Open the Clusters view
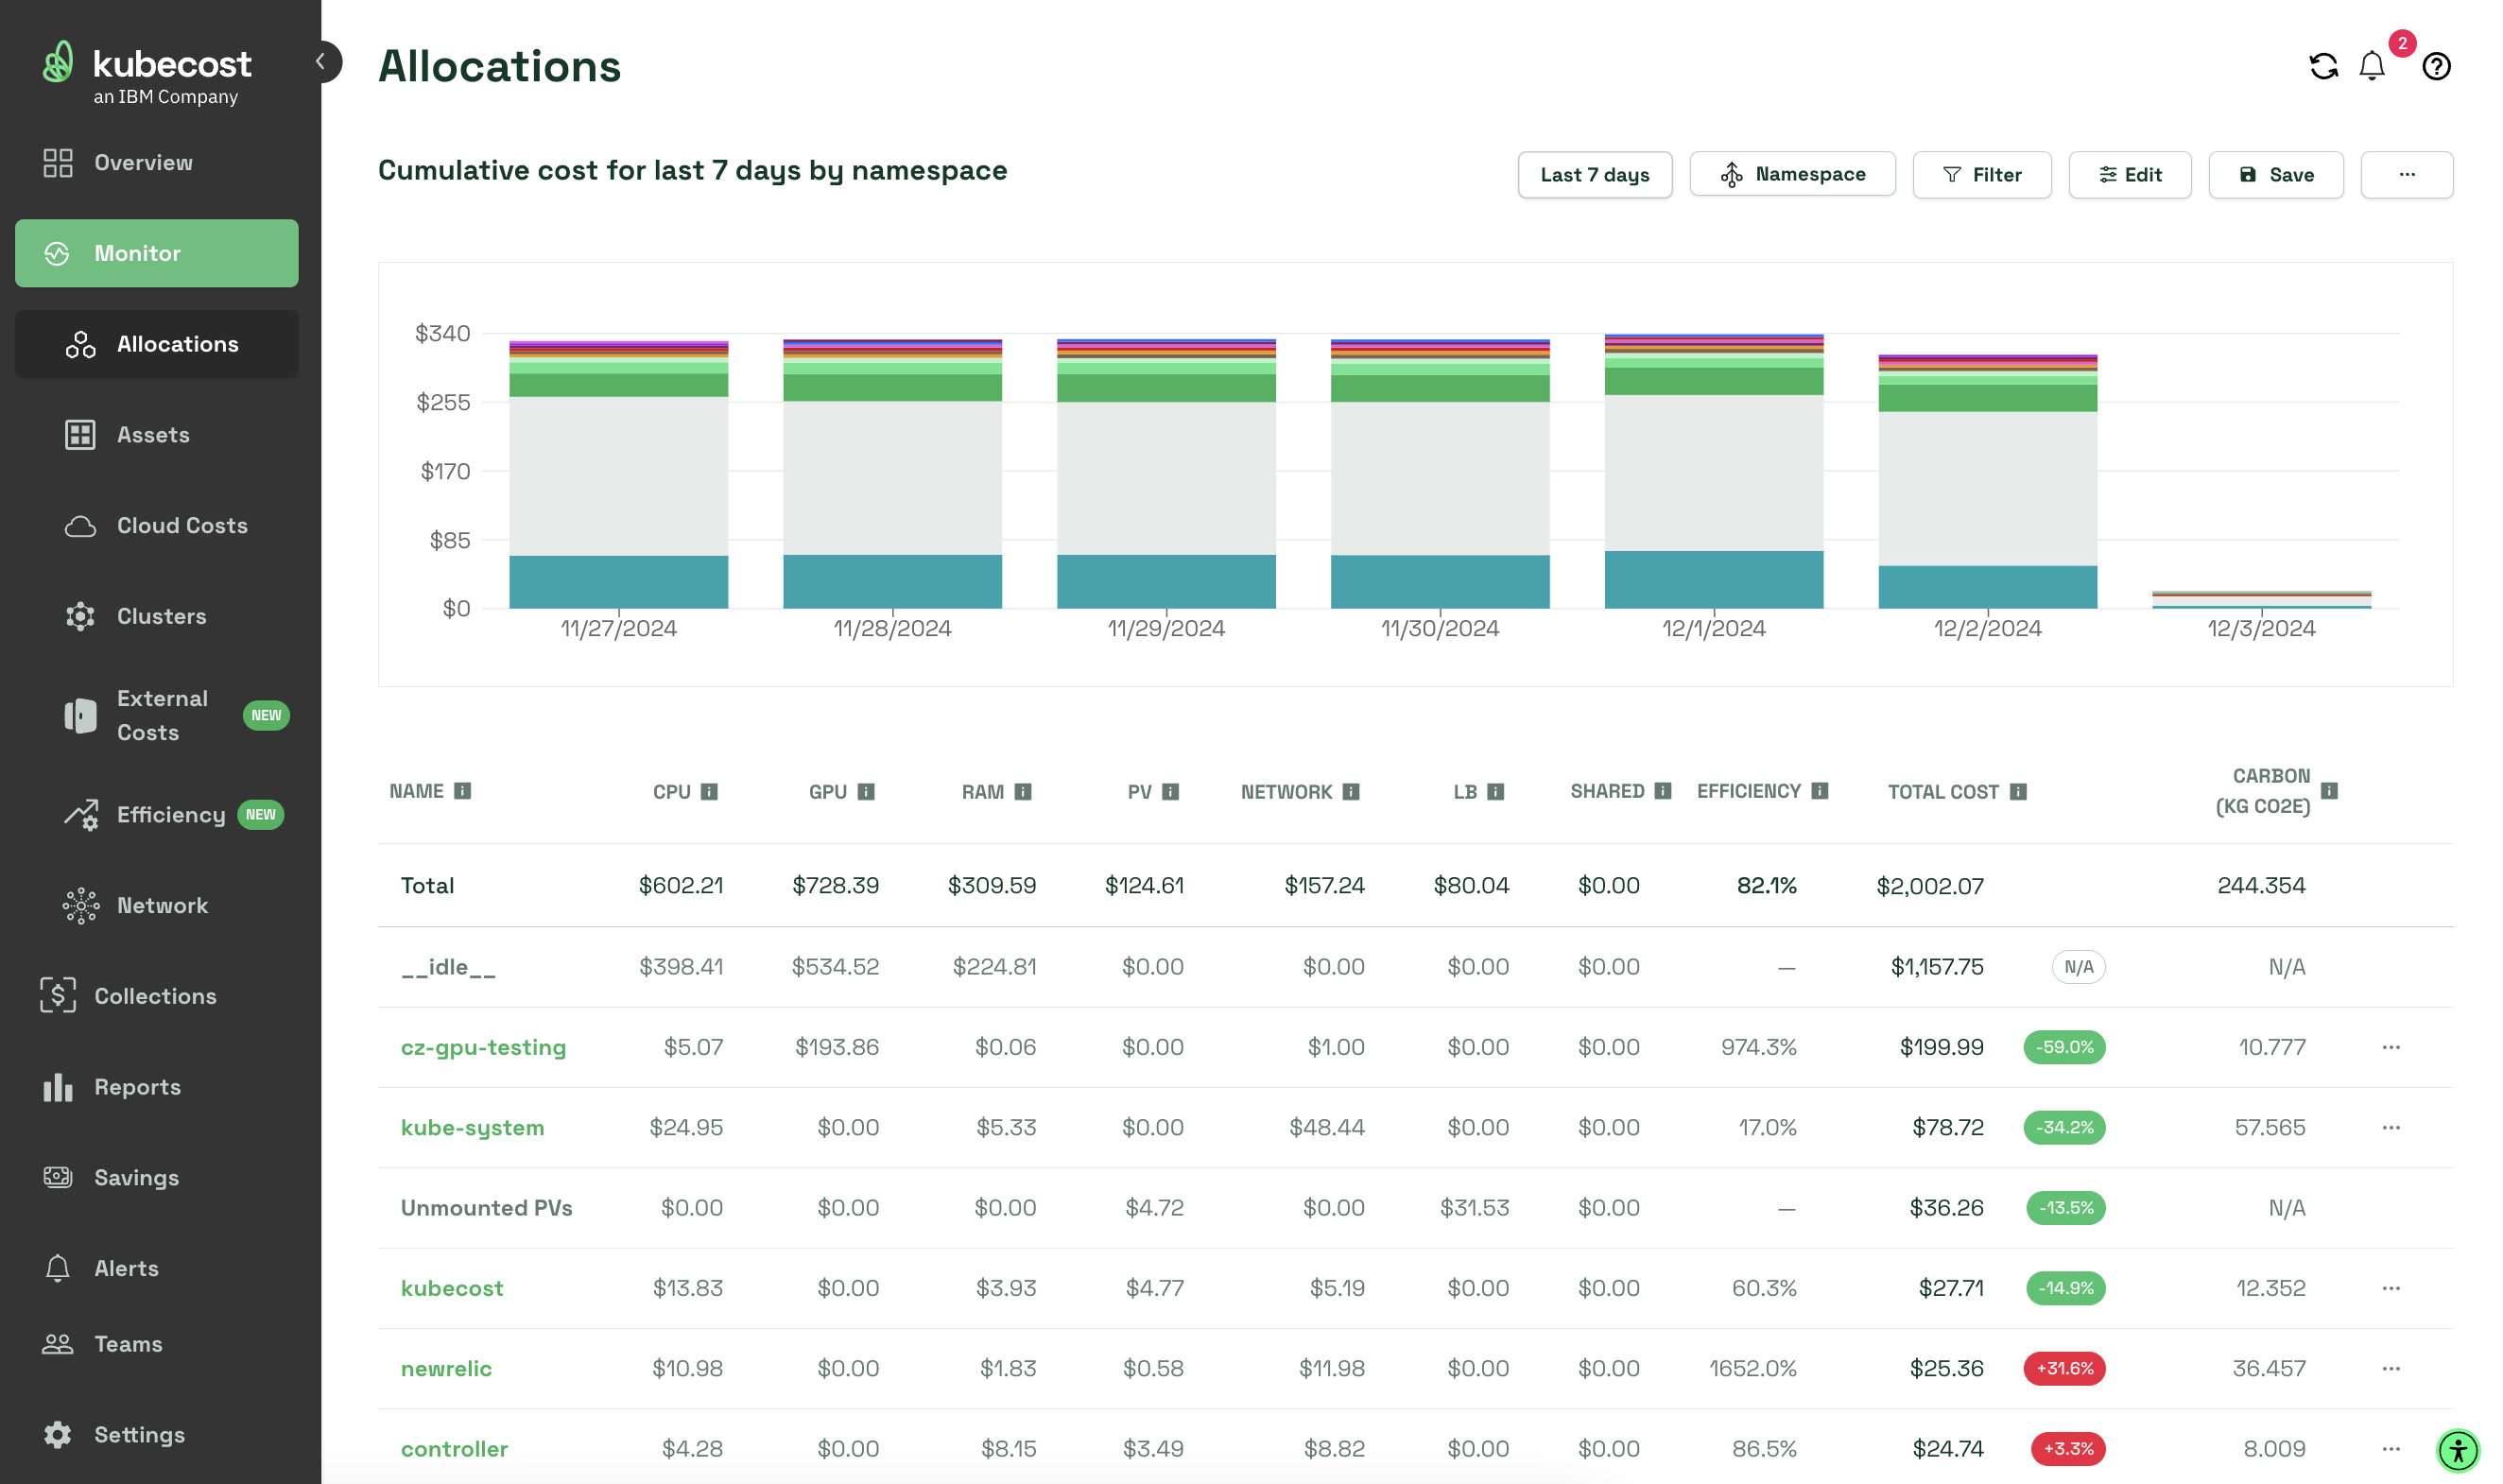The width and height of the screenshot is (2503, 1484). pos(161,616)
